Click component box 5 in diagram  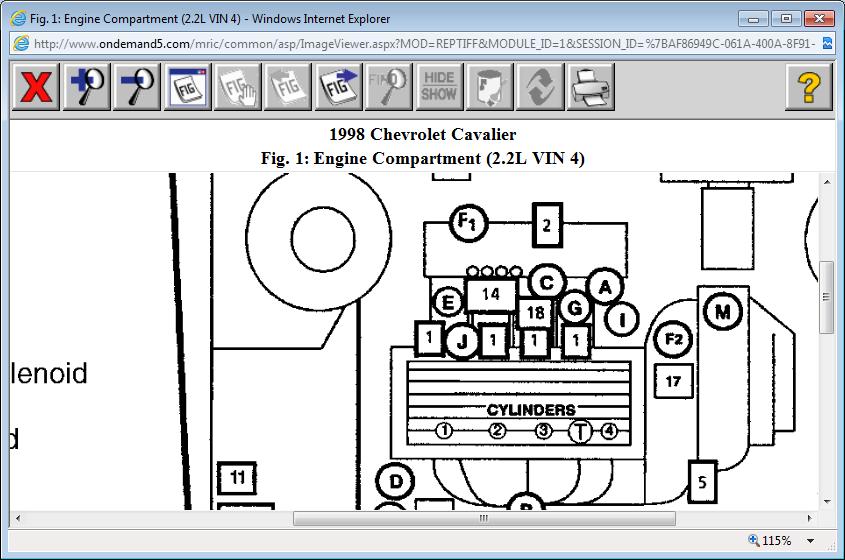(x=702, y=482)
